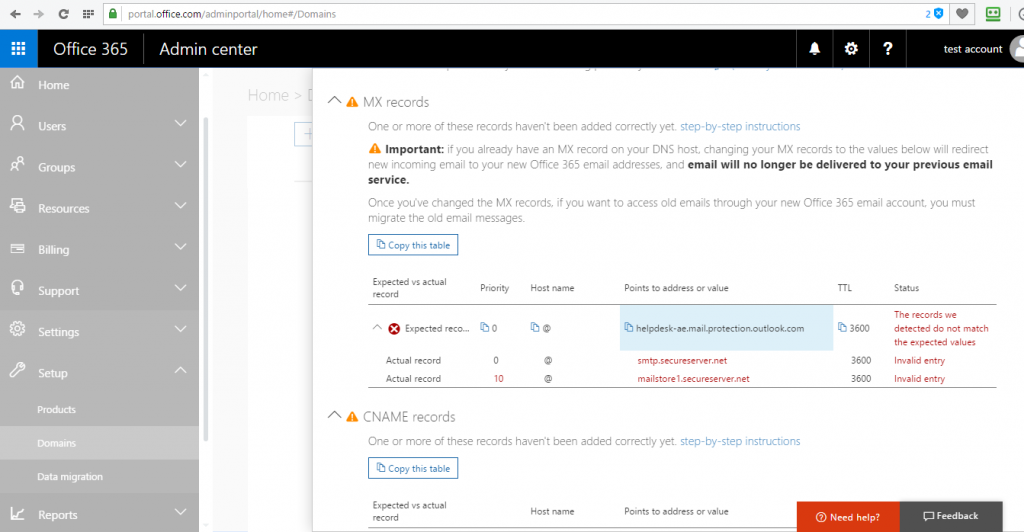Expand the Settings menu chevron
The image size is (1024, 532).
coord(181,328)
